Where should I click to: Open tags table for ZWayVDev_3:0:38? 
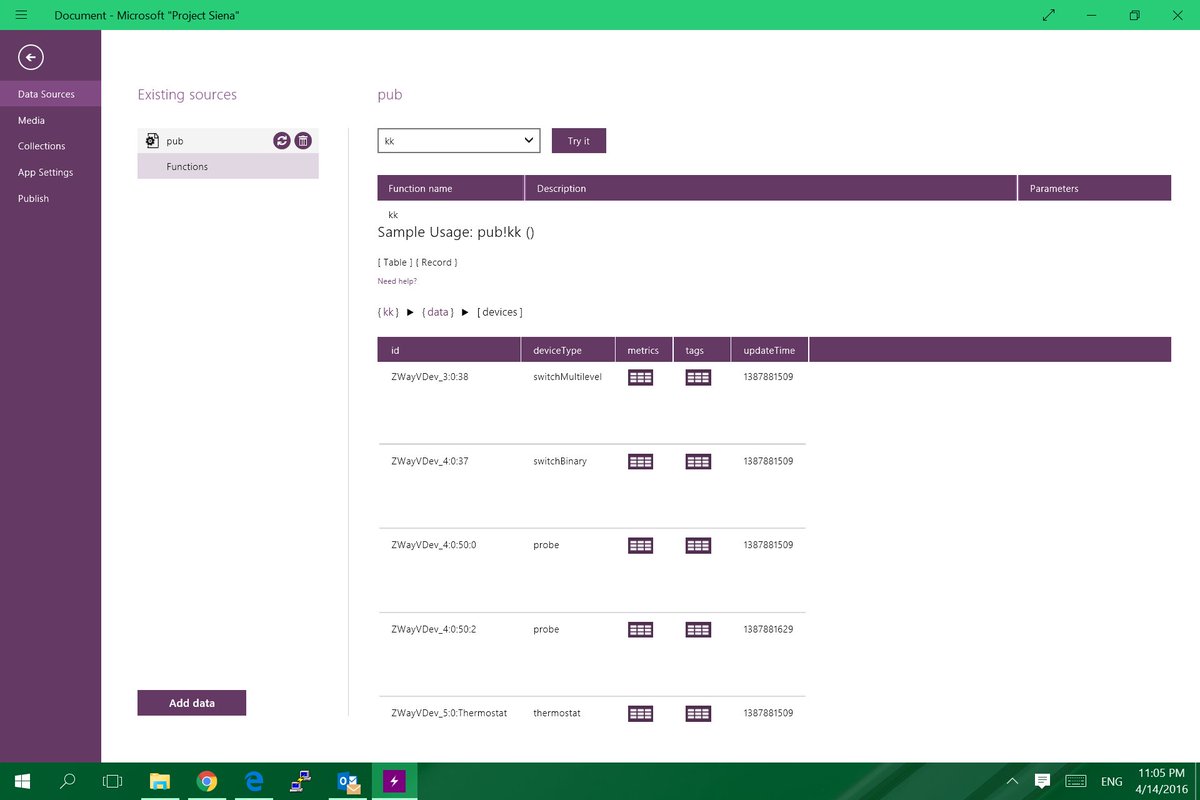pos(698,377)
